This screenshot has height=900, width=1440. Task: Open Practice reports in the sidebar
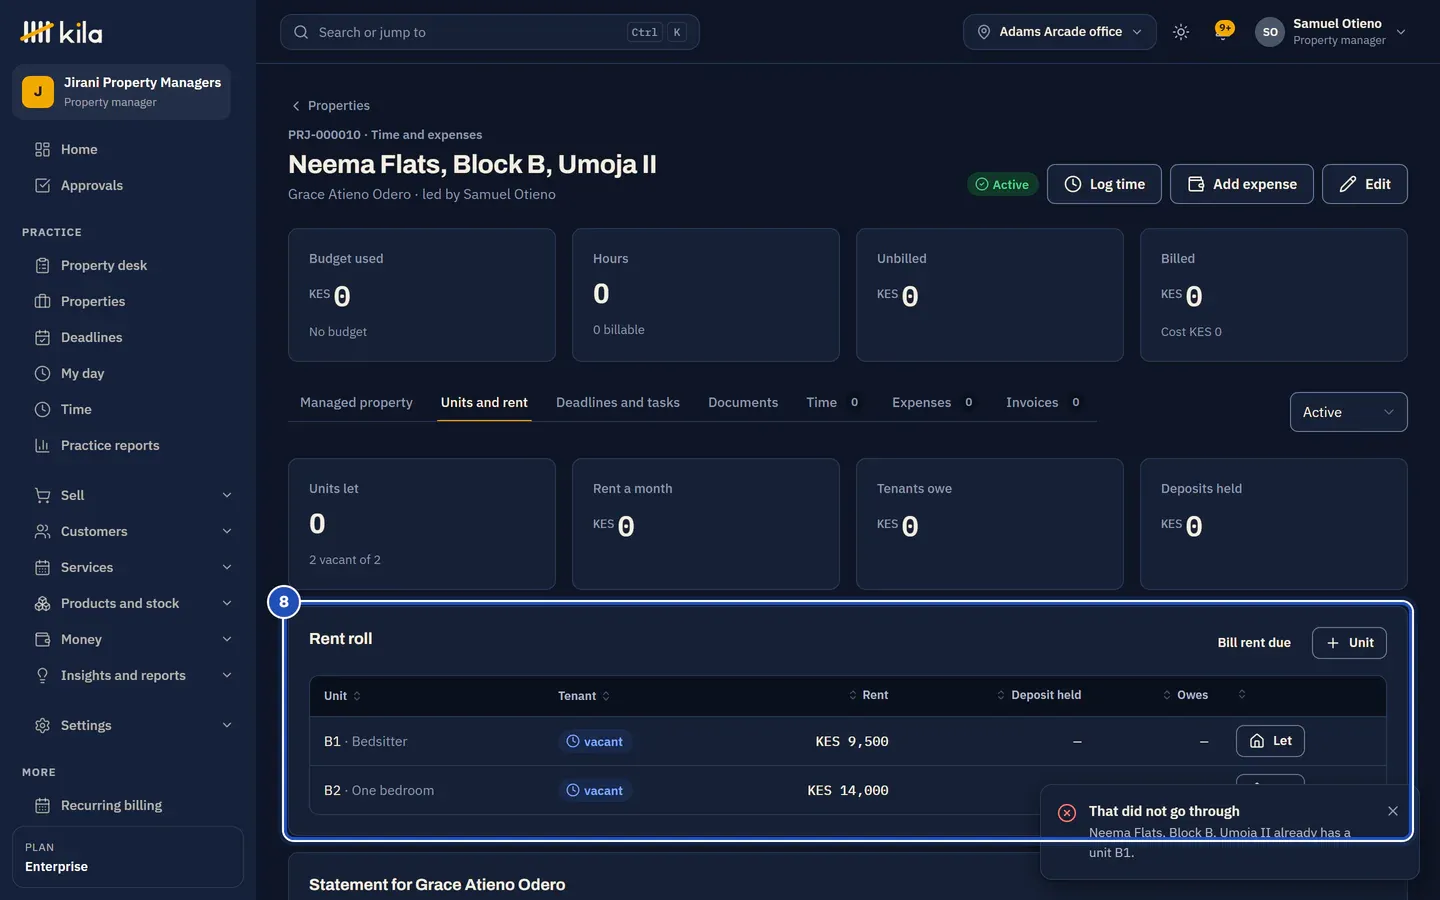coord(128,445)
